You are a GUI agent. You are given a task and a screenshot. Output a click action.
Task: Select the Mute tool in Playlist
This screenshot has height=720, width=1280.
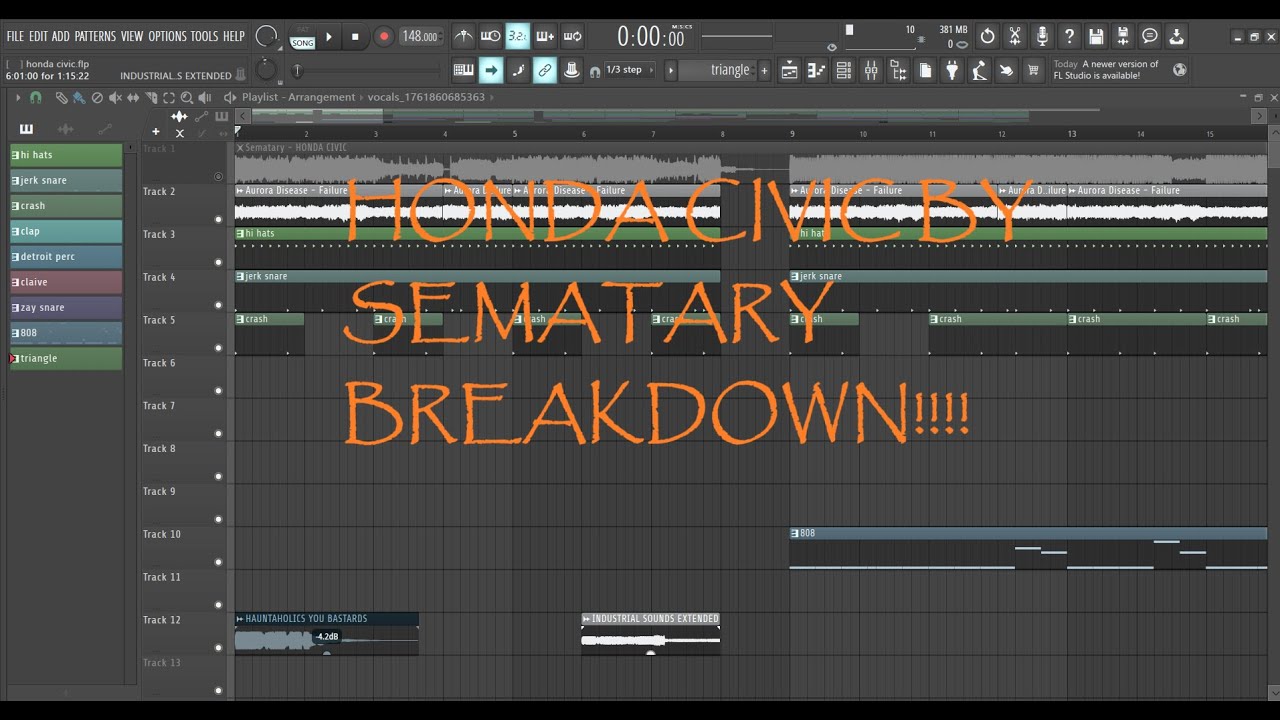pos(115,98)
